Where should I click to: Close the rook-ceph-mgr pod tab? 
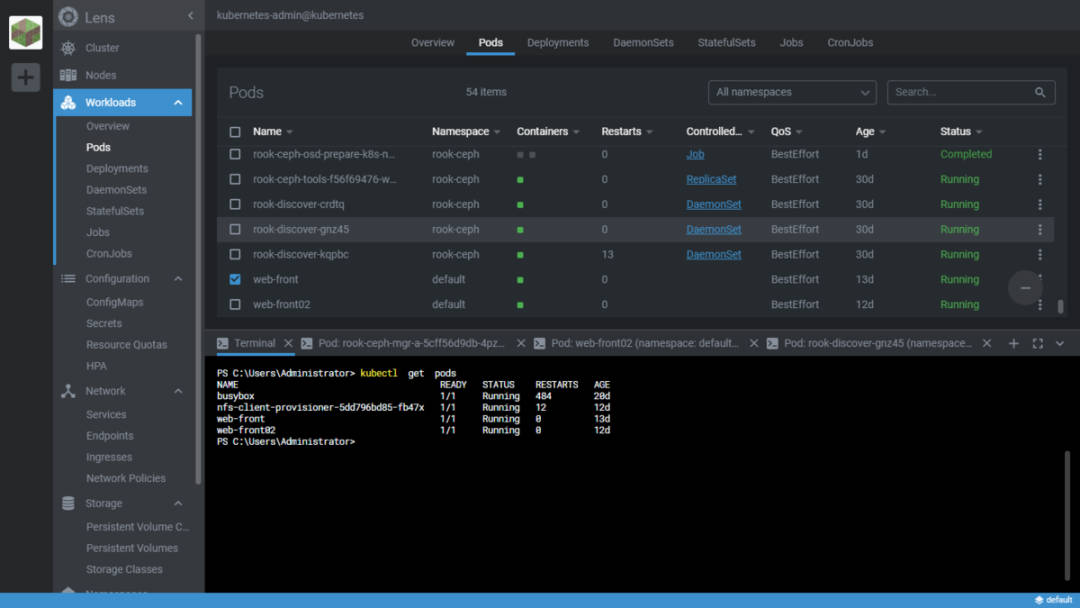click(521, 344)
